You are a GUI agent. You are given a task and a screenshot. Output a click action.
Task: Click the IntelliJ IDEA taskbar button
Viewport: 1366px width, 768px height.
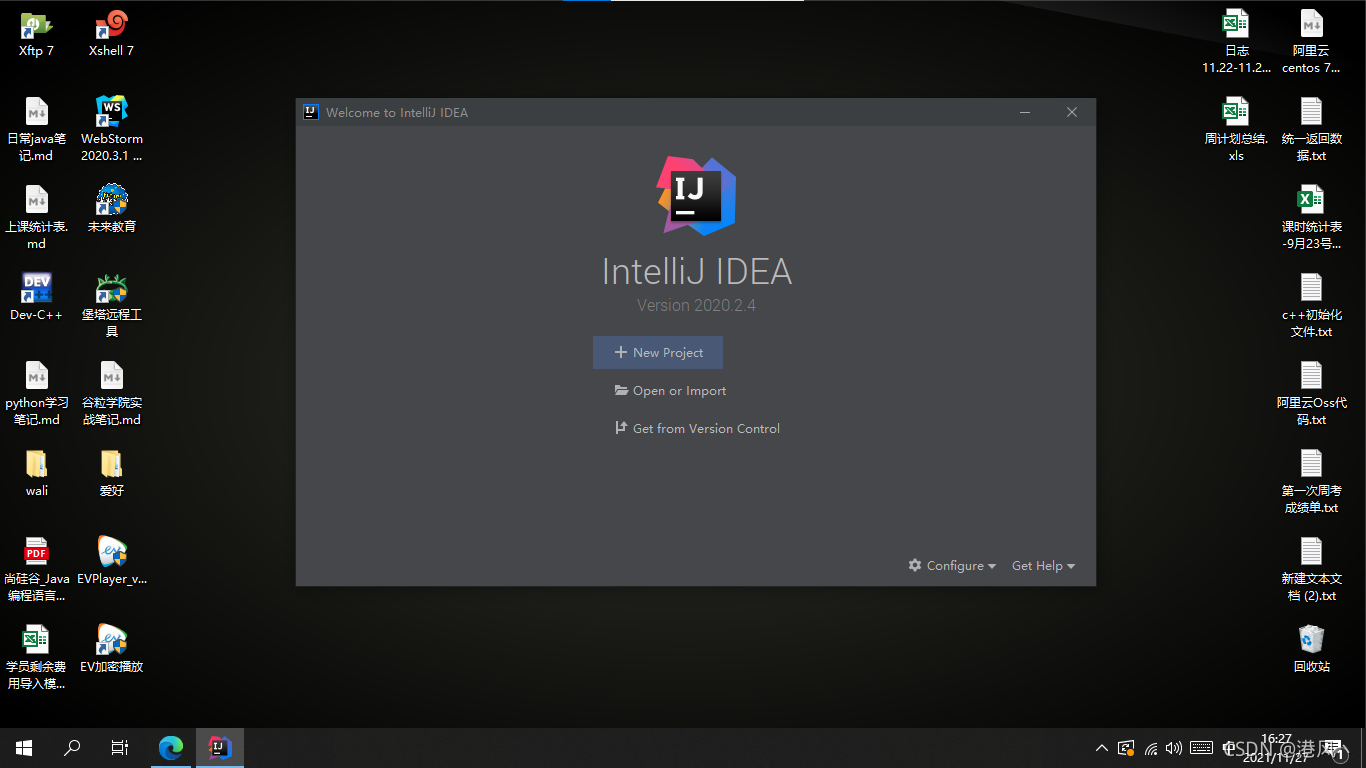pos(220,748)
